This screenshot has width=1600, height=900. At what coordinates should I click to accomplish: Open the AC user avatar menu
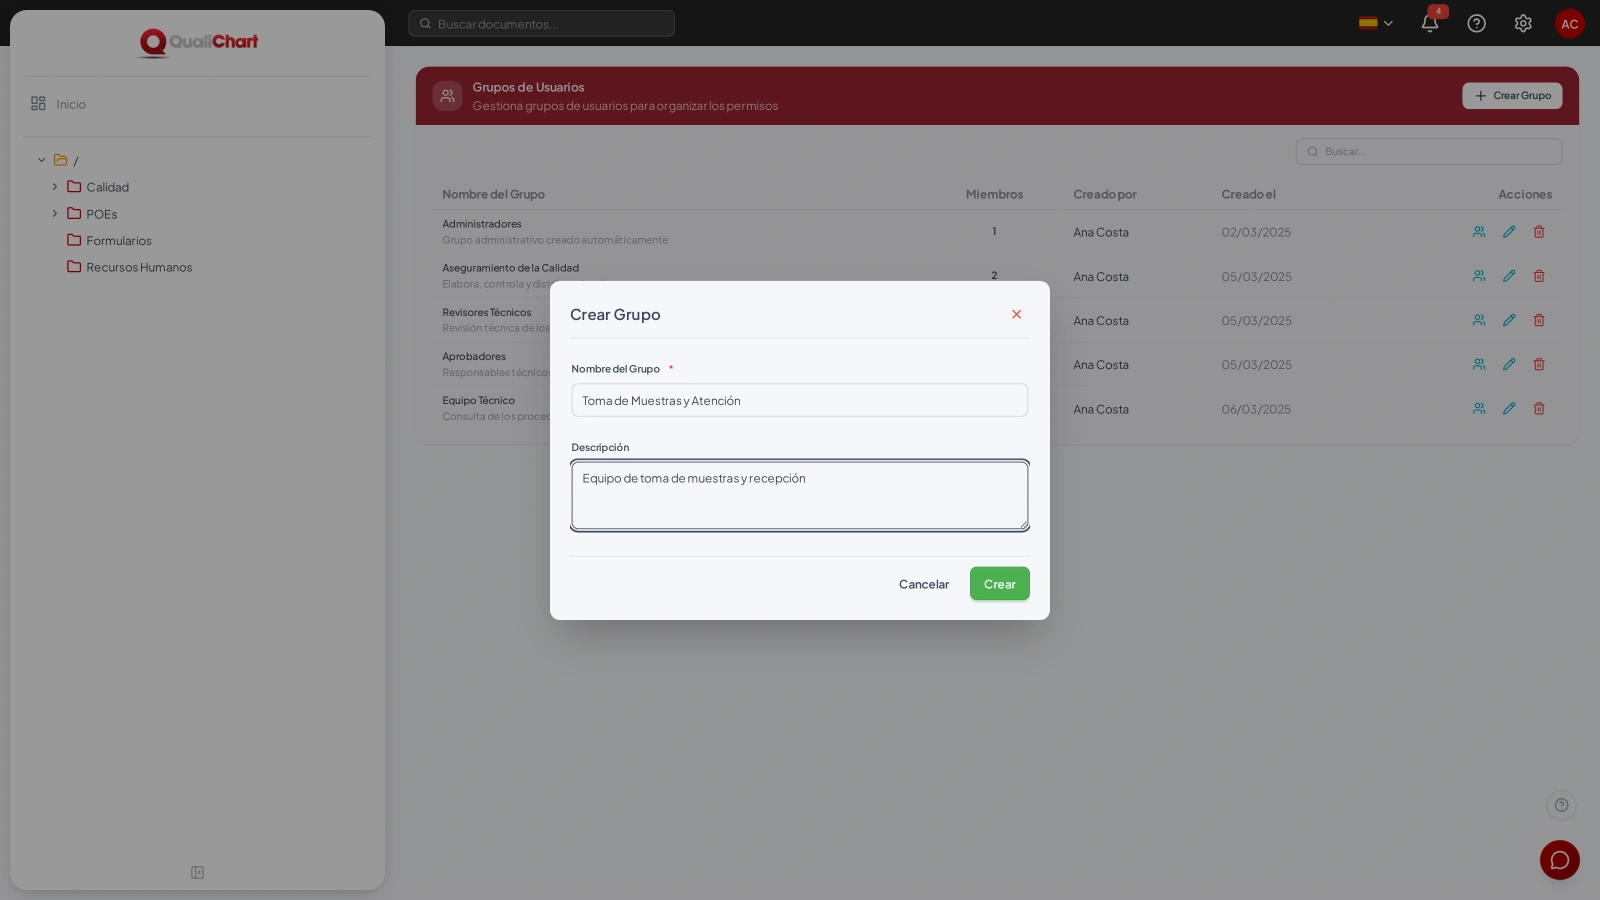pos(1570,24)
